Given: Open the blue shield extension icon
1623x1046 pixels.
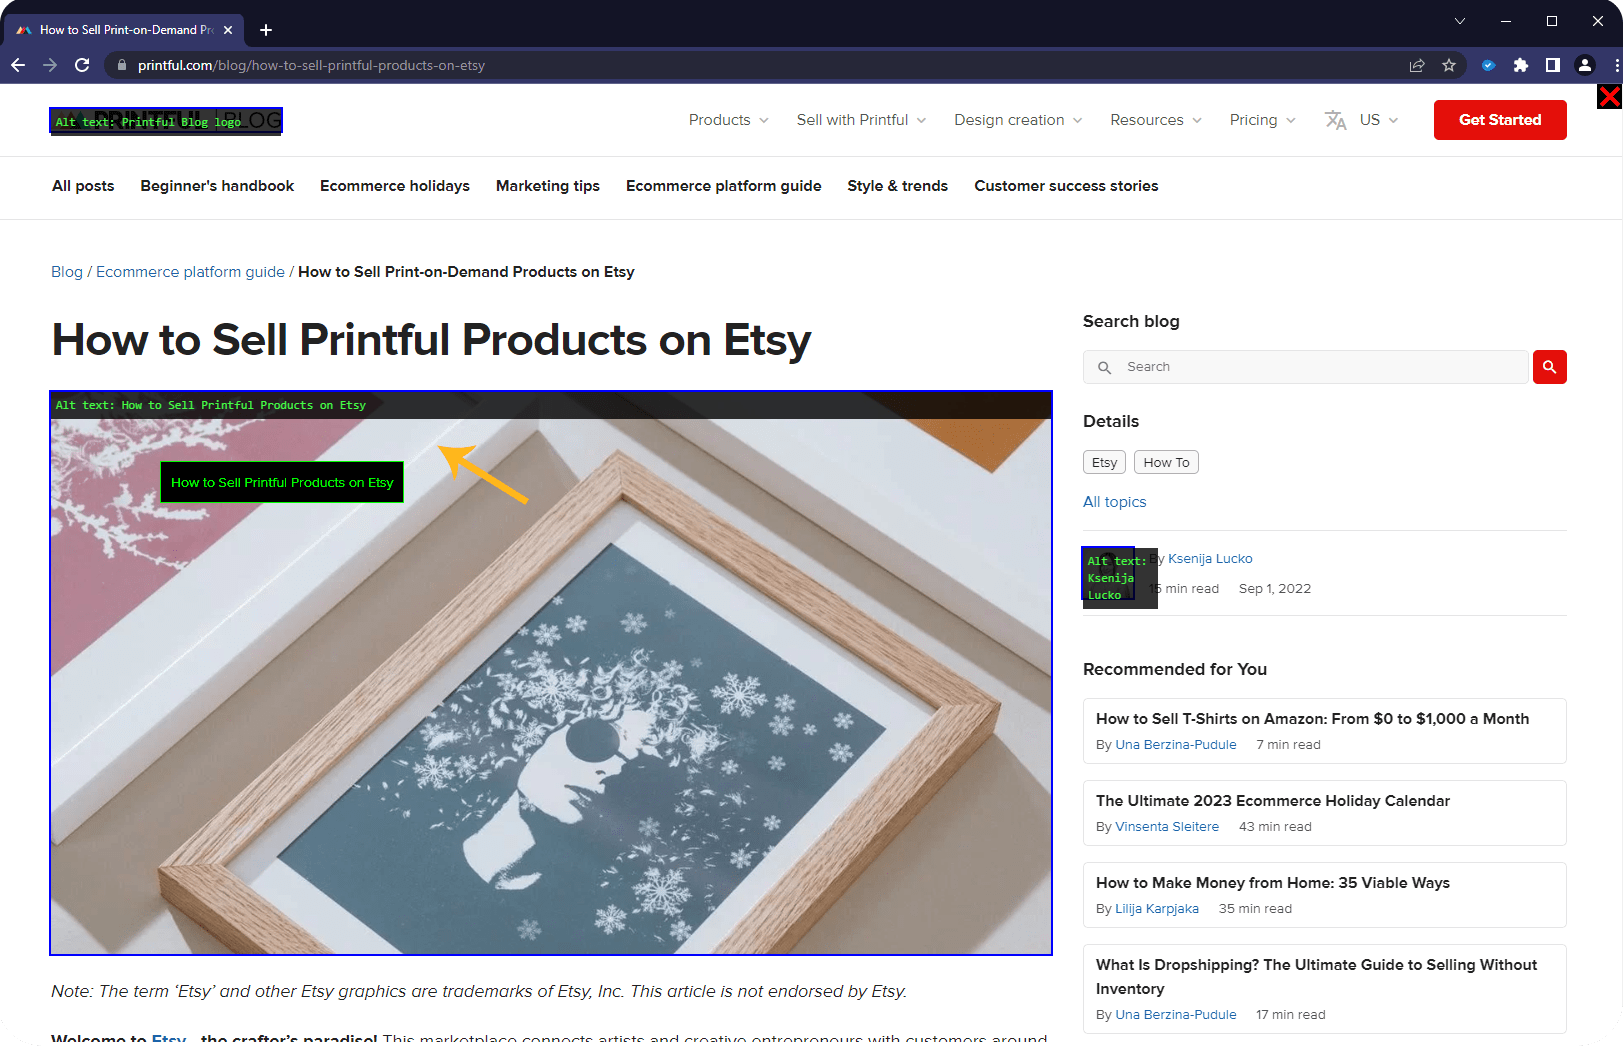Looking at the screenshot, I should 1488,65.
